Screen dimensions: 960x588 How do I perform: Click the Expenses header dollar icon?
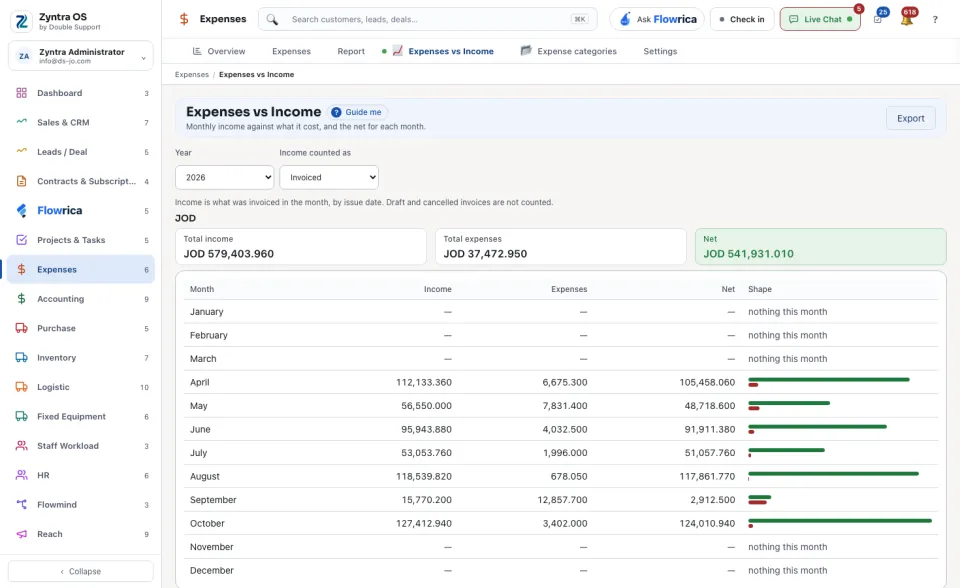tap(184, 19)
